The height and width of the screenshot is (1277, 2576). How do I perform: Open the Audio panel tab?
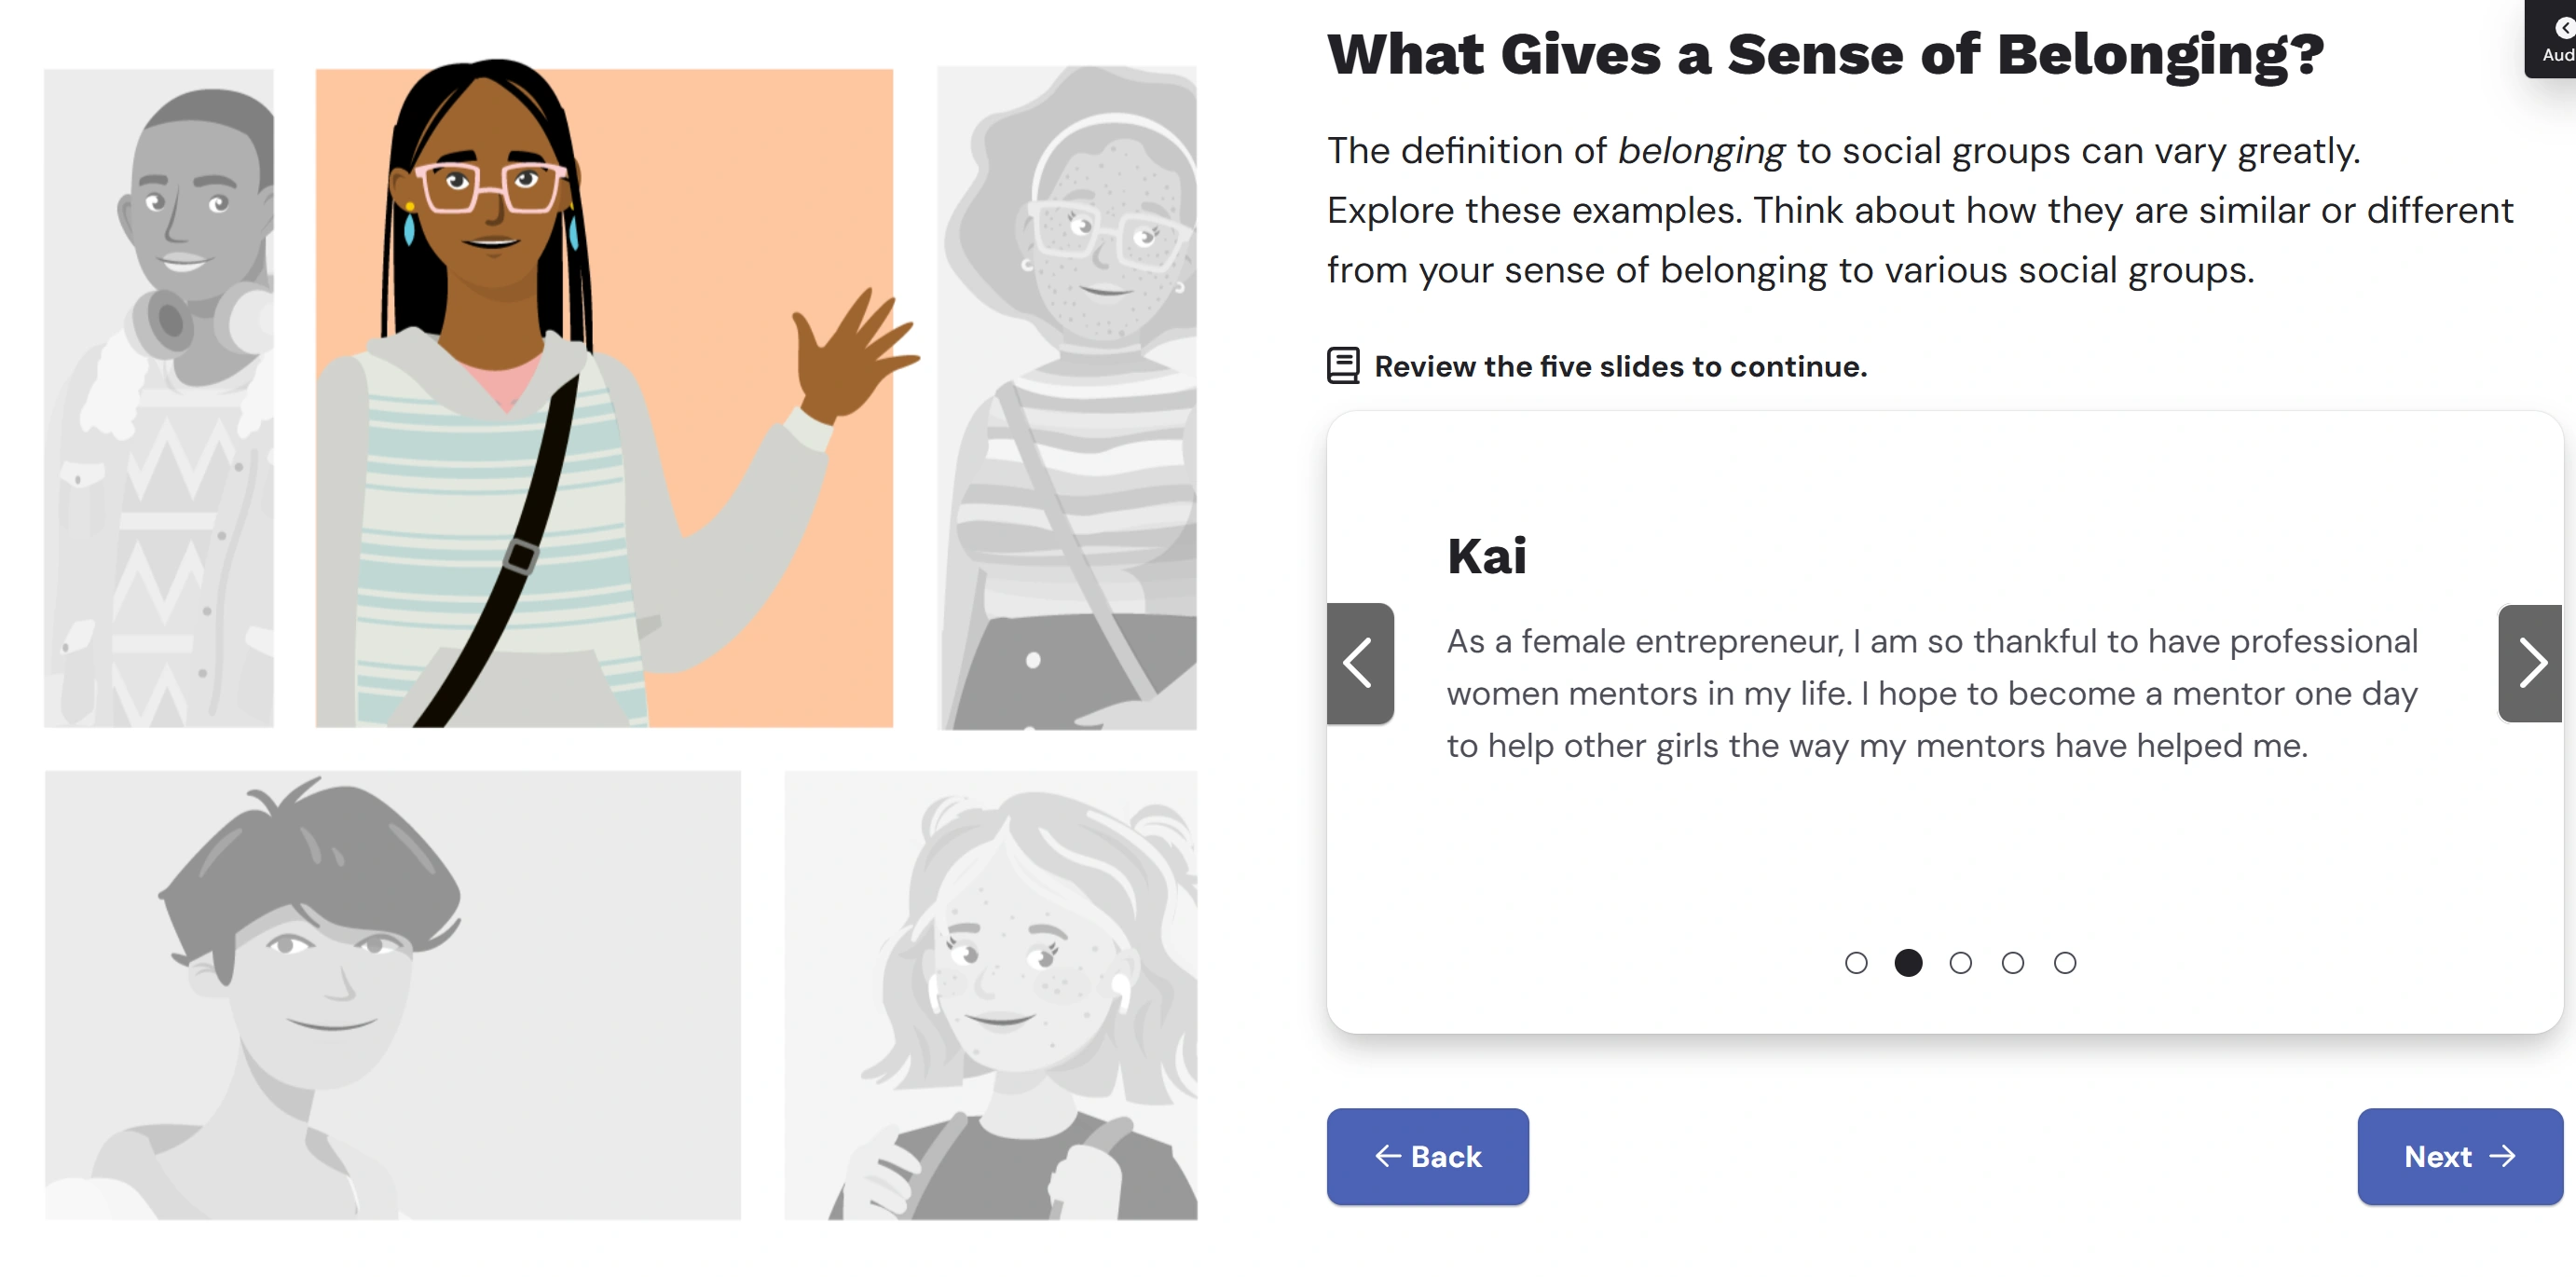(2554, 38)
